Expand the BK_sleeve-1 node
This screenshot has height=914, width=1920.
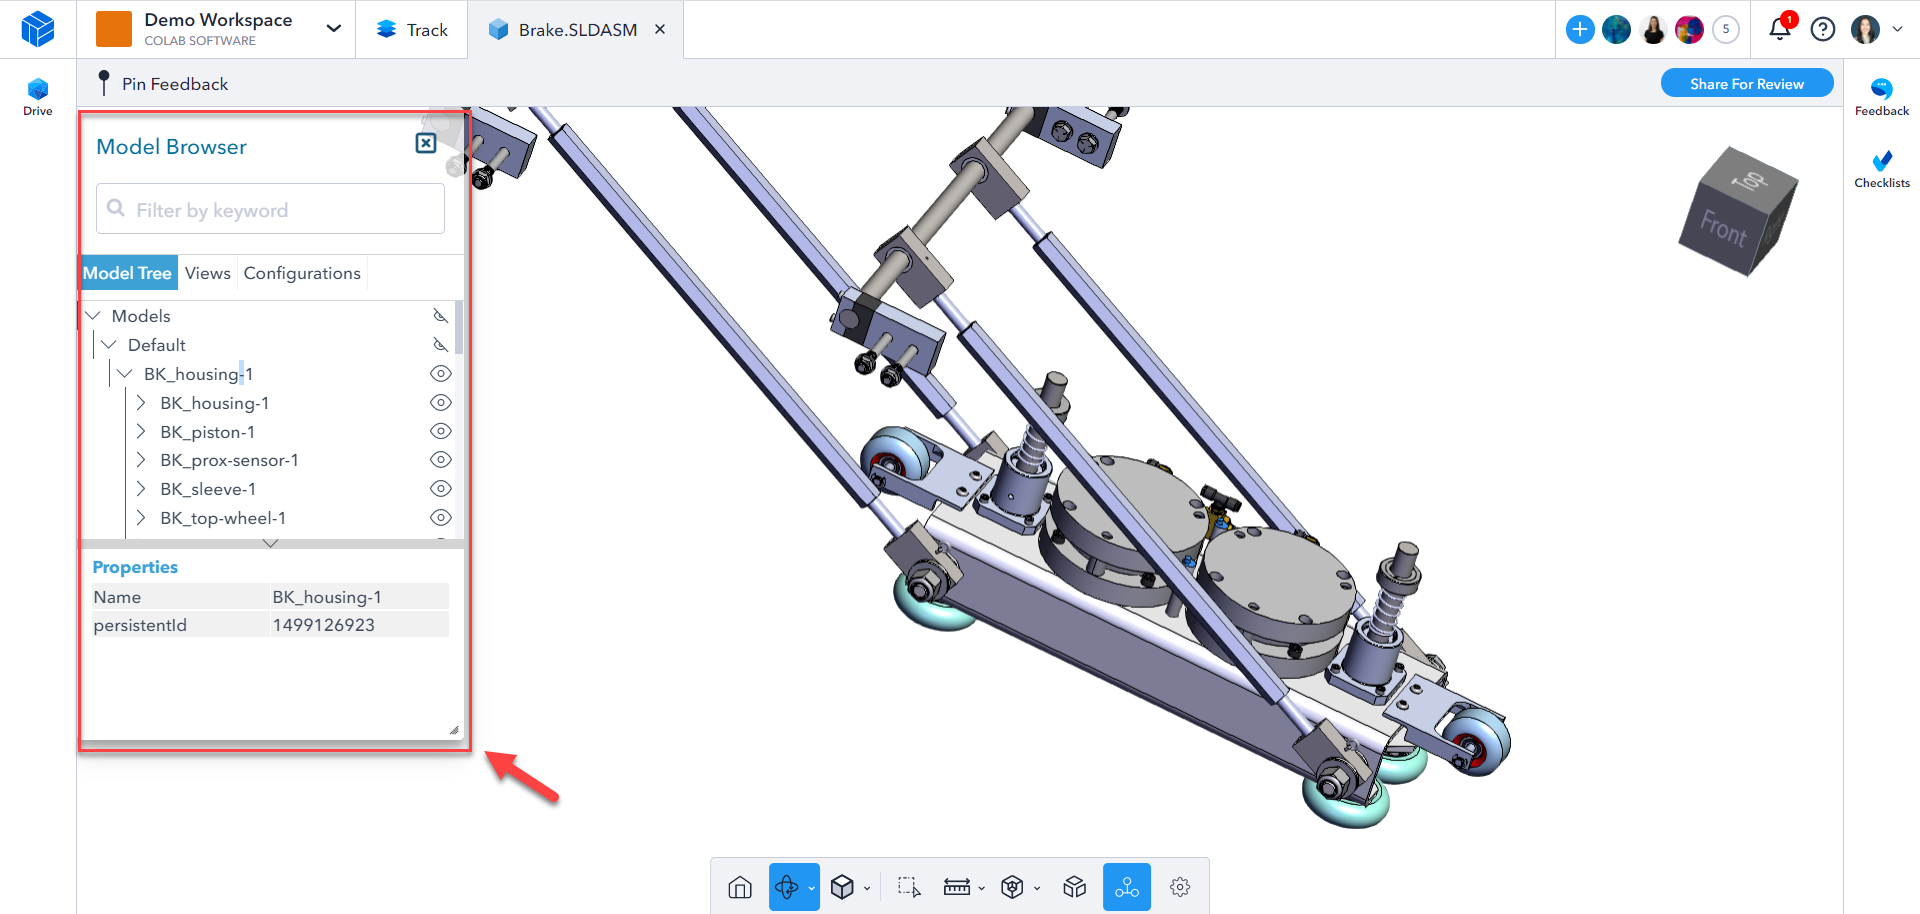(x=141, y=489)
